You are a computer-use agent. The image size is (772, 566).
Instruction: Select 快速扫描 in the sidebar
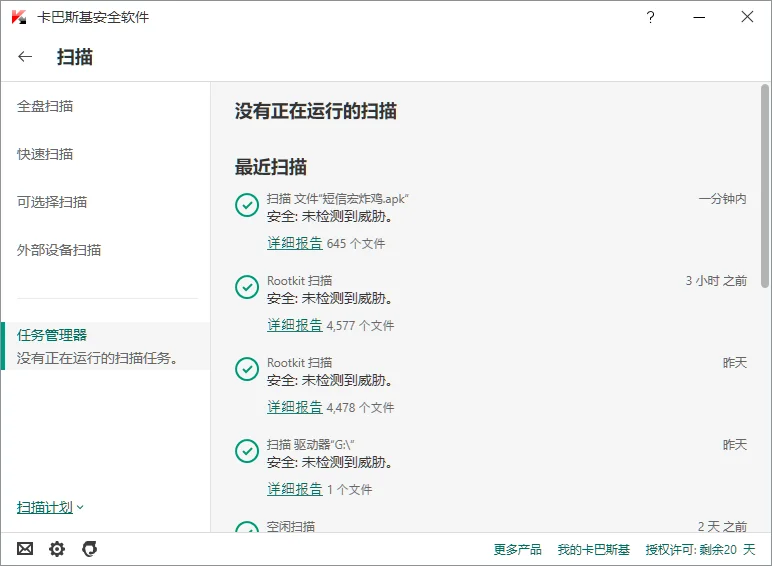(x=45, y=154)
